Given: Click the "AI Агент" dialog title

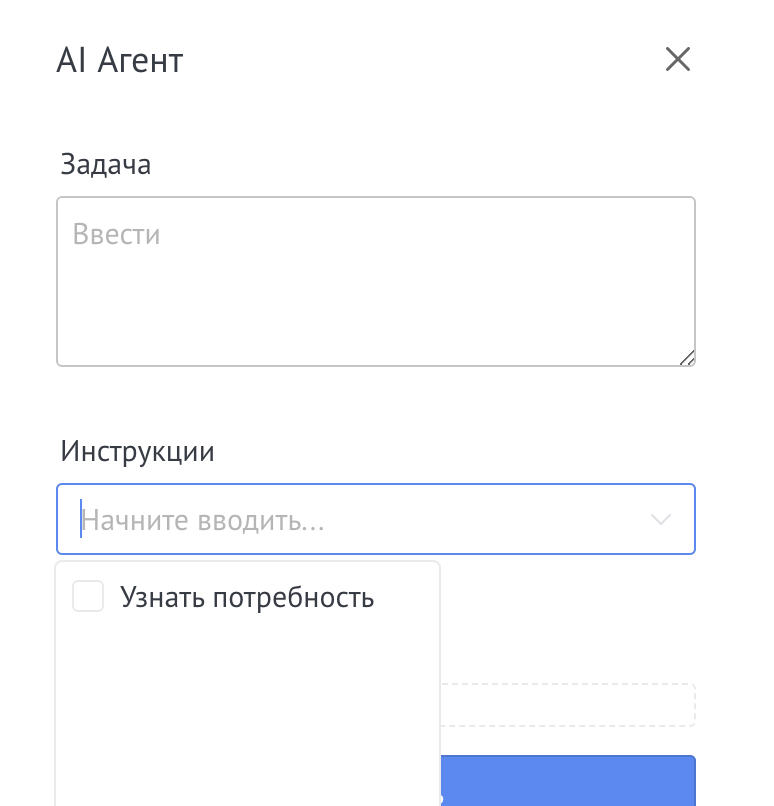Looking at the screenshot, I should click(x=120, y=61).
